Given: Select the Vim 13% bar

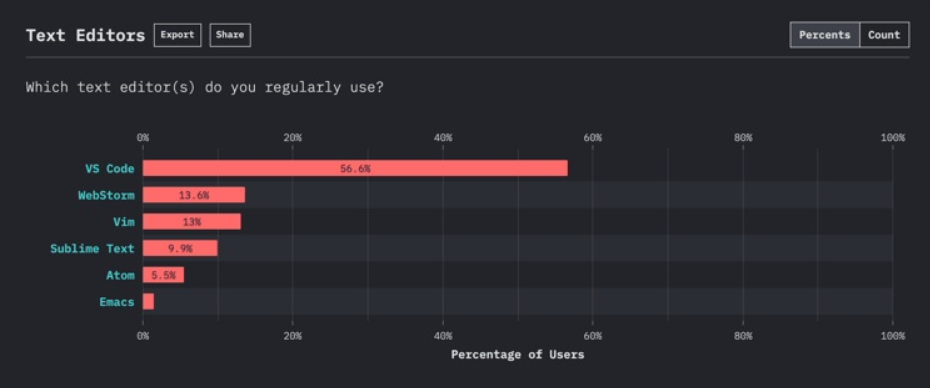Looking at the screenshot, I should [192, 222].
